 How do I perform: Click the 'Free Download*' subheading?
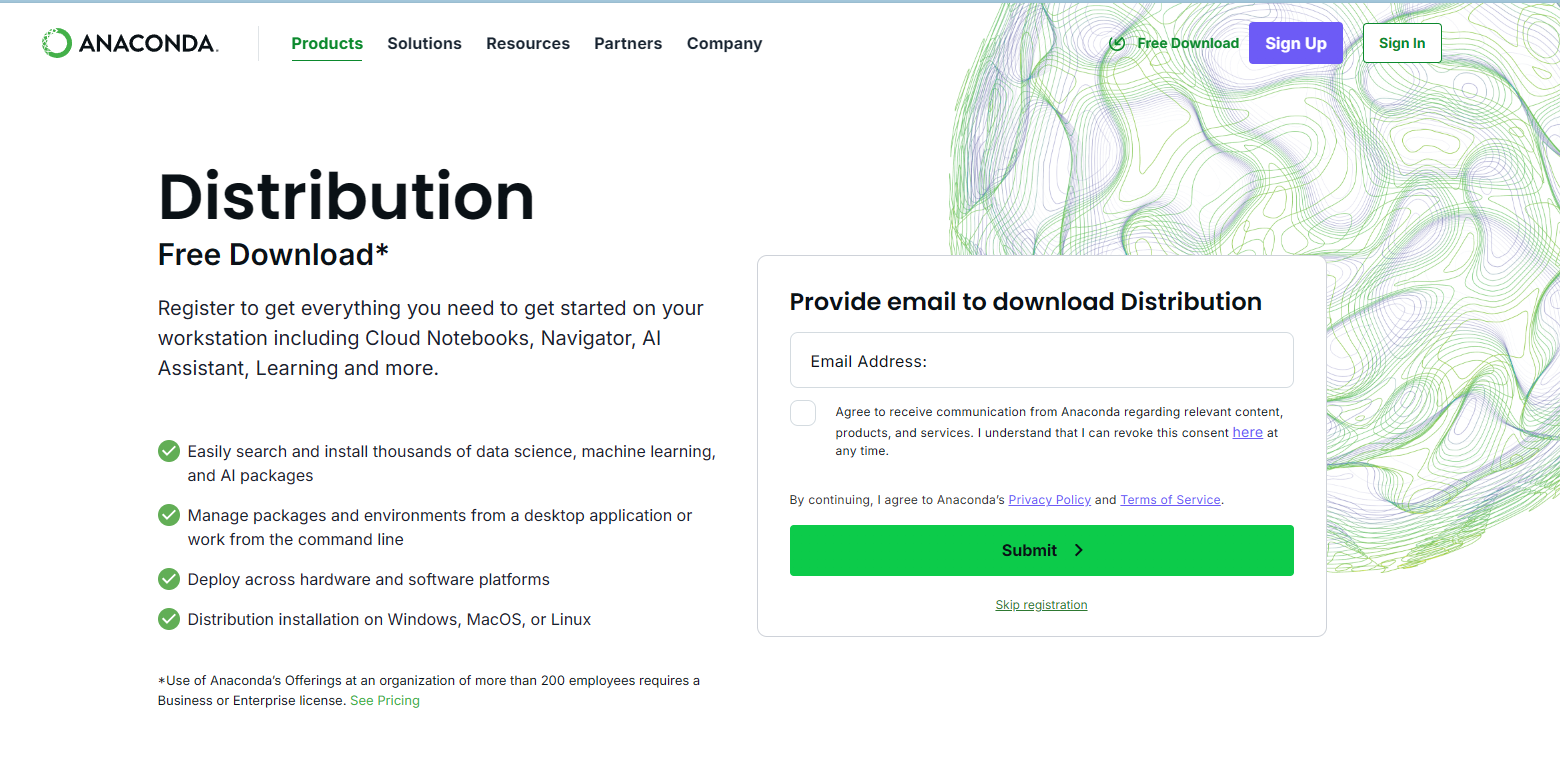pyautogui.click(x=273, y=255)
